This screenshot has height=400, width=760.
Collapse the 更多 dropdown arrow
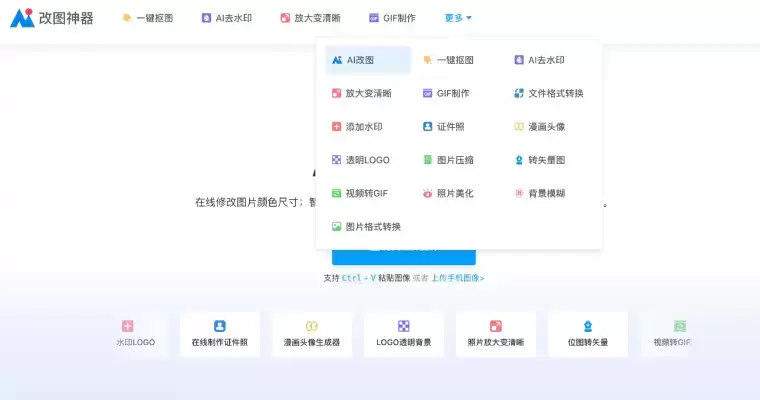[x=469, y=18]
